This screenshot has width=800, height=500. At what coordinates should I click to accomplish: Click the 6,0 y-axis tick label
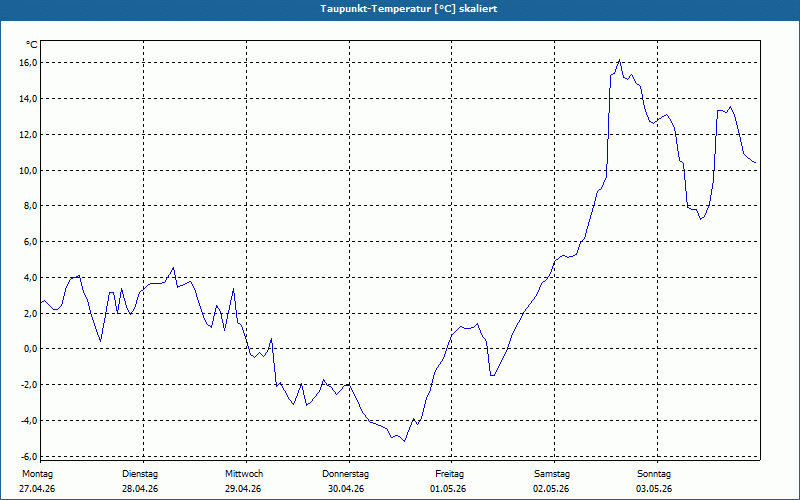tap(30, 242)
